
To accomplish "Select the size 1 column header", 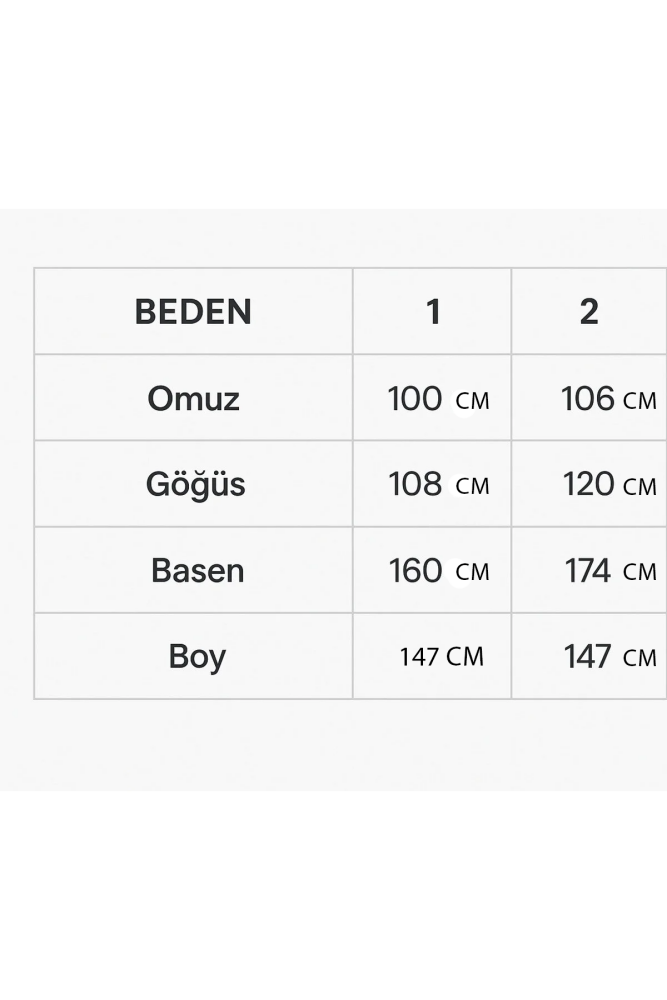I will [x=433, y=312].
